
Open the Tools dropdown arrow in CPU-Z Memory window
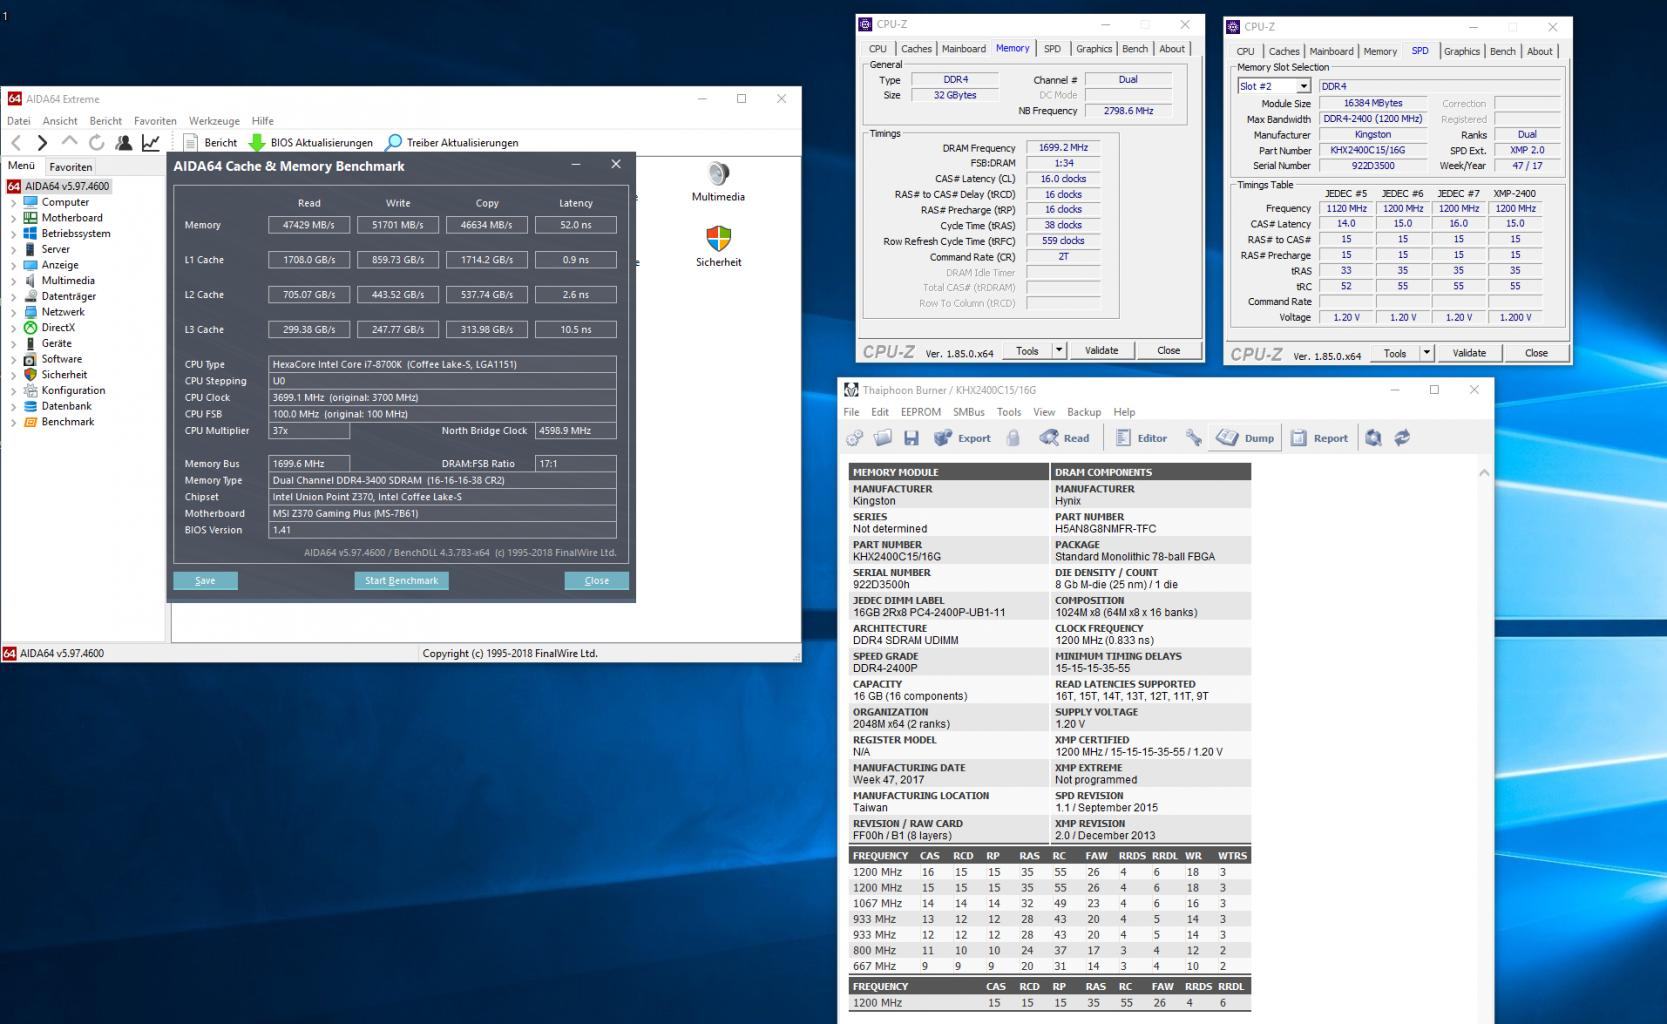pyautogui.click(x=1059, y=351)
